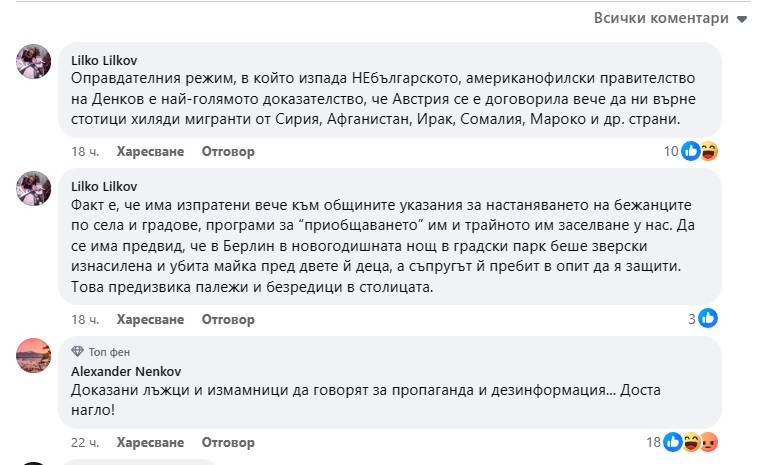Image resolution: width=768 pixels, height=465 pixels.
Task: Click Lilko Lilkov's avatar on the Berlin comment
Action: tap(34, 189)
